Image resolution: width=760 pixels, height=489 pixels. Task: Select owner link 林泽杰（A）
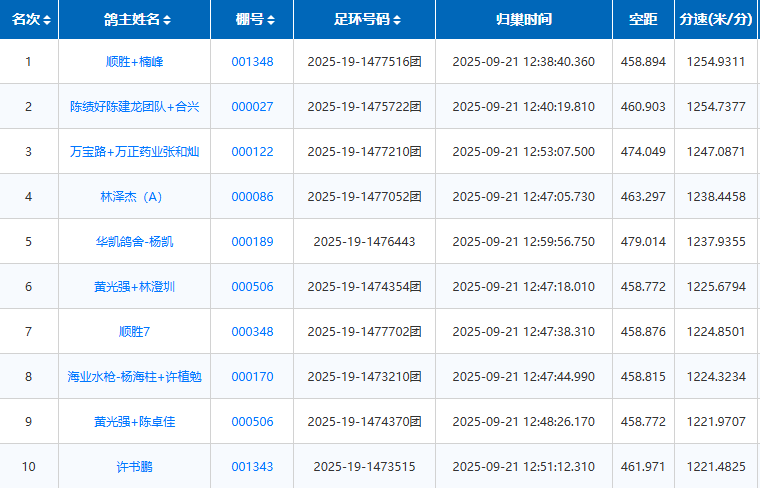coord(134,197)
